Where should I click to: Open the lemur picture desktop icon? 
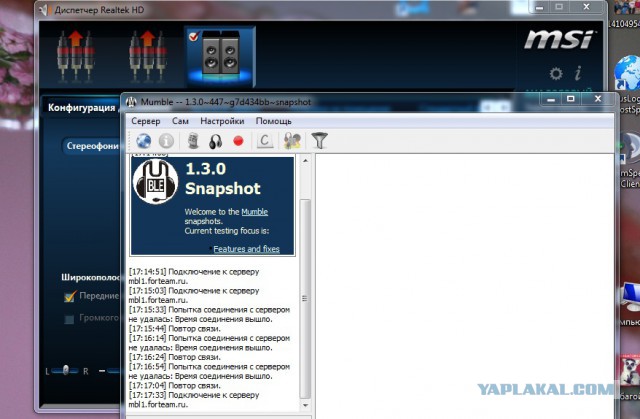coord(630,371)
